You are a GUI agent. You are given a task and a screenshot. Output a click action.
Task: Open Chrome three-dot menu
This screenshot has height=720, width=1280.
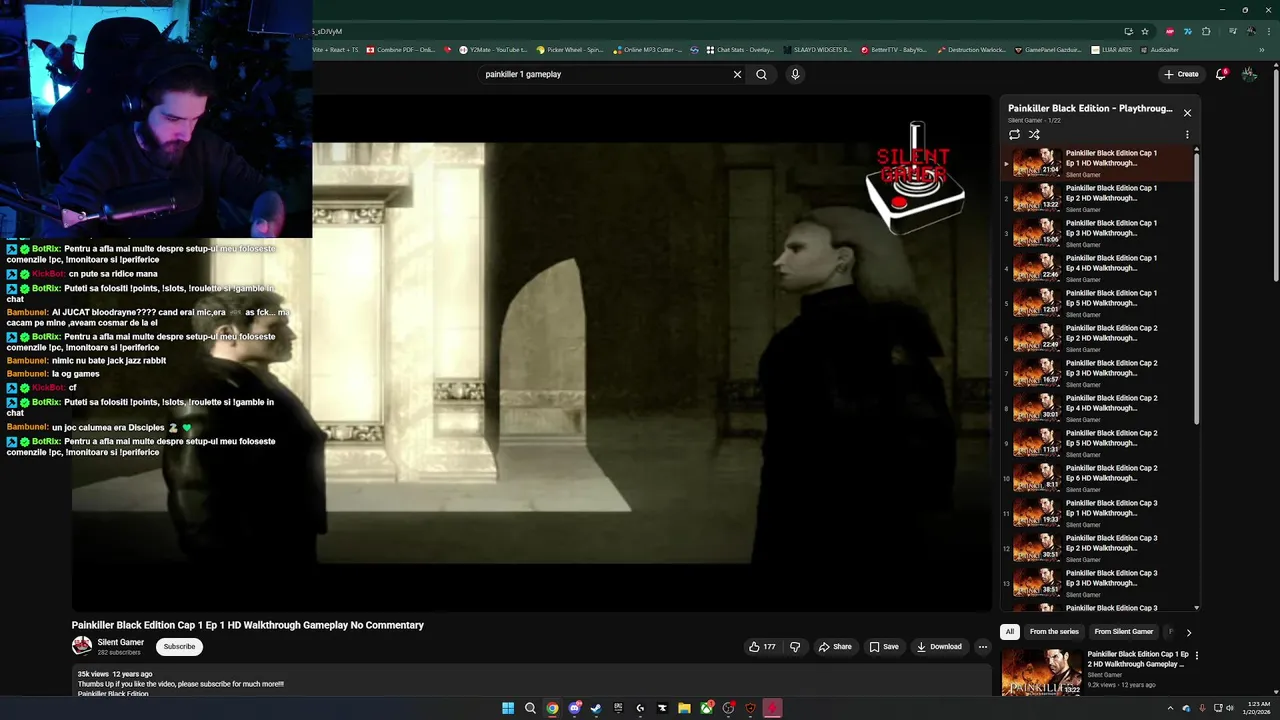[1269, 31]
